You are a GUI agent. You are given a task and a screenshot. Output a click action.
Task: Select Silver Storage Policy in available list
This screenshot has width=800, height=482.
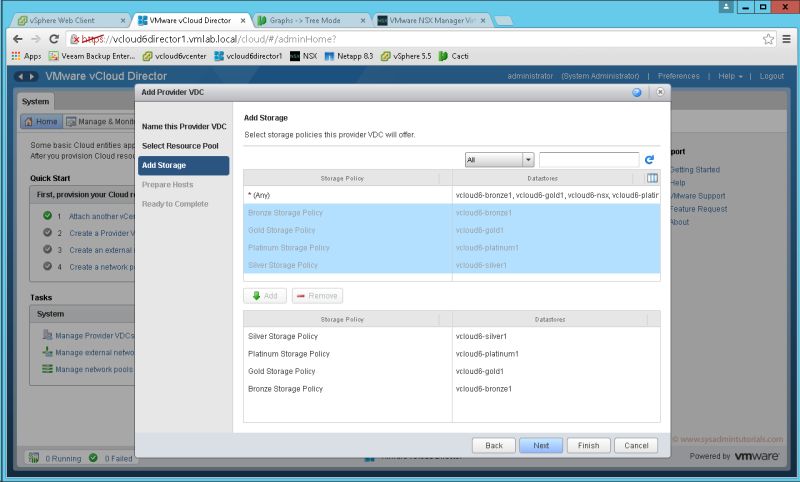452,265
